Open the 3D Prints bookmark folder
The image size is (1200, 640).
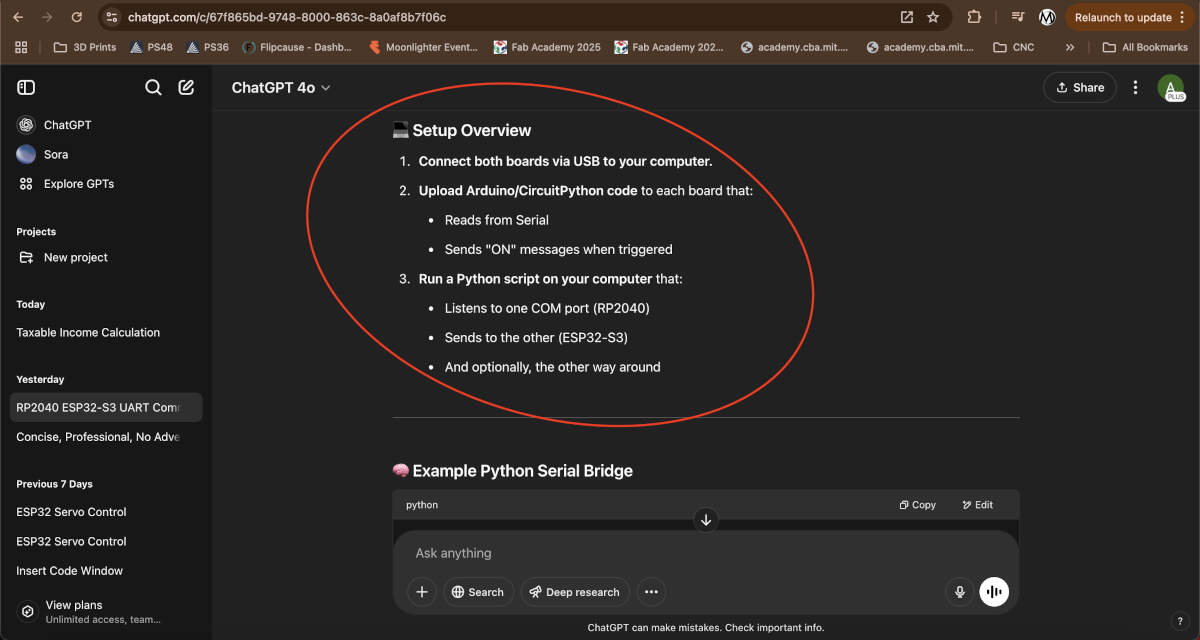point(85,47)
